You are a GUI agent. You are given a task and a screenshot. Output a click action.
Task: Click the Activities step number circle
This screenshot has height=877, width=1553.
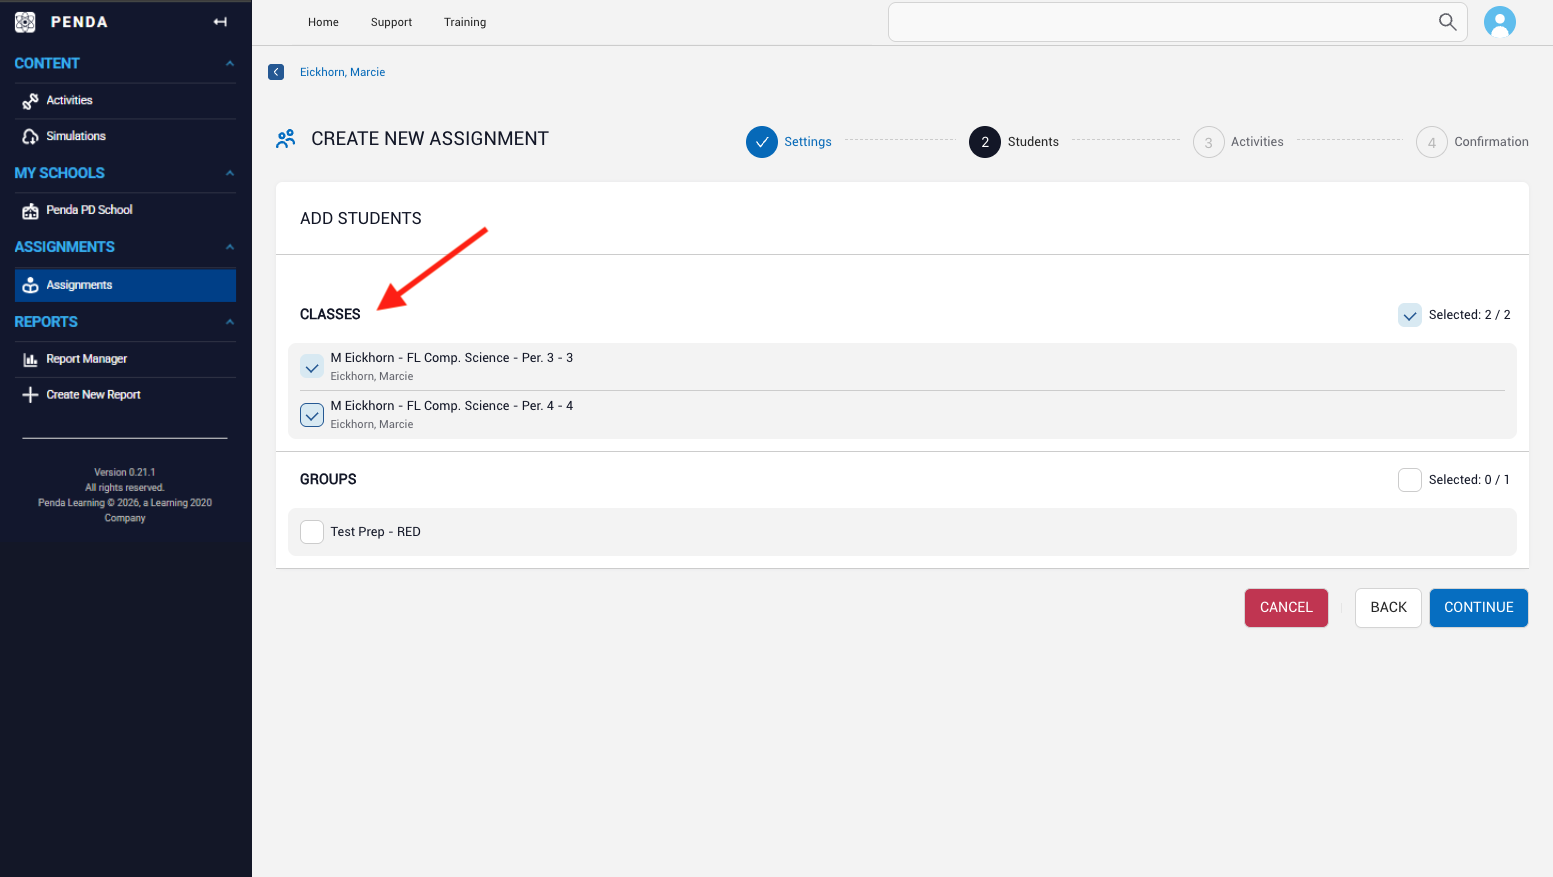click(1208, 142)
